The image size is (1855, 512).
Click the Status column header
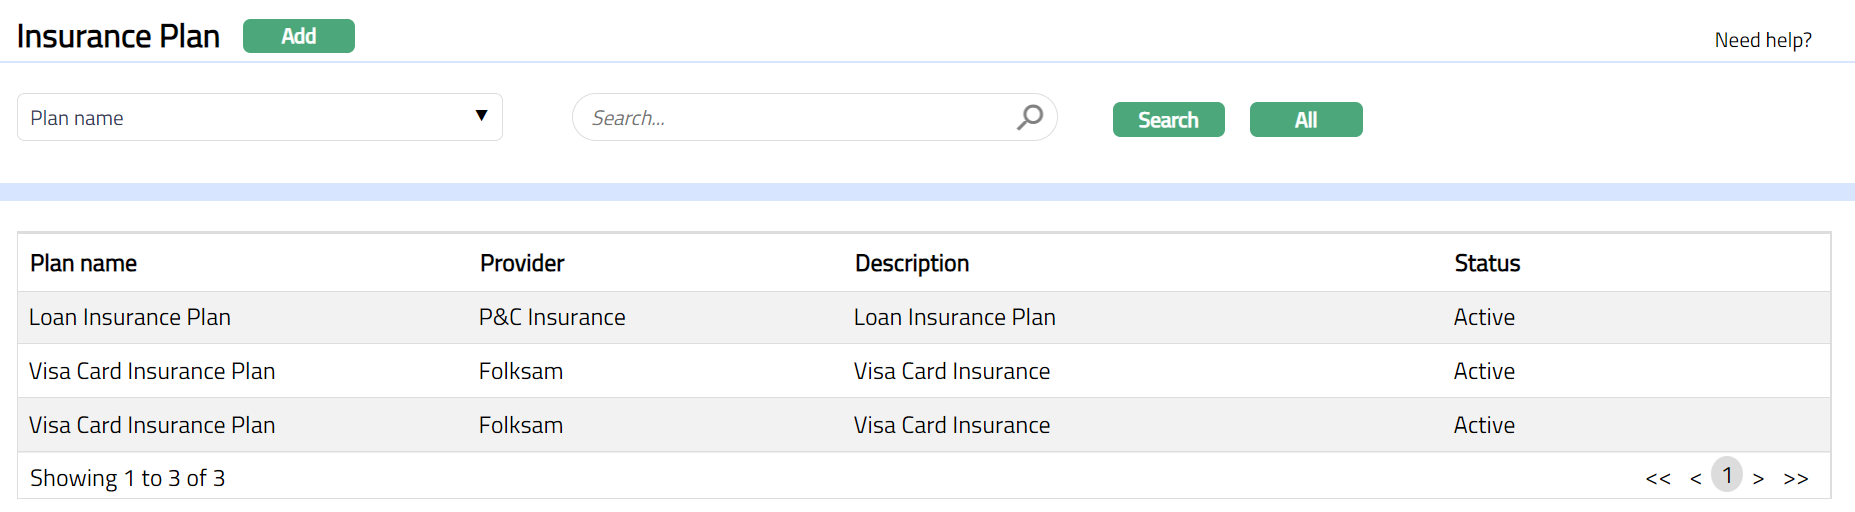click(x=1486, y=263)
